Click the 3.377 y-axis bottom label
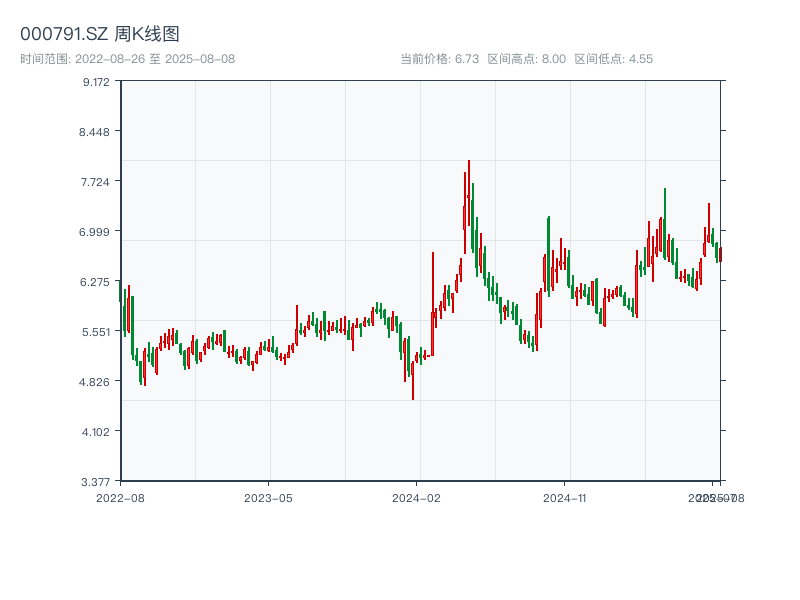The height and width of the screenshot is (600, 800). click(x=96, y=482)
